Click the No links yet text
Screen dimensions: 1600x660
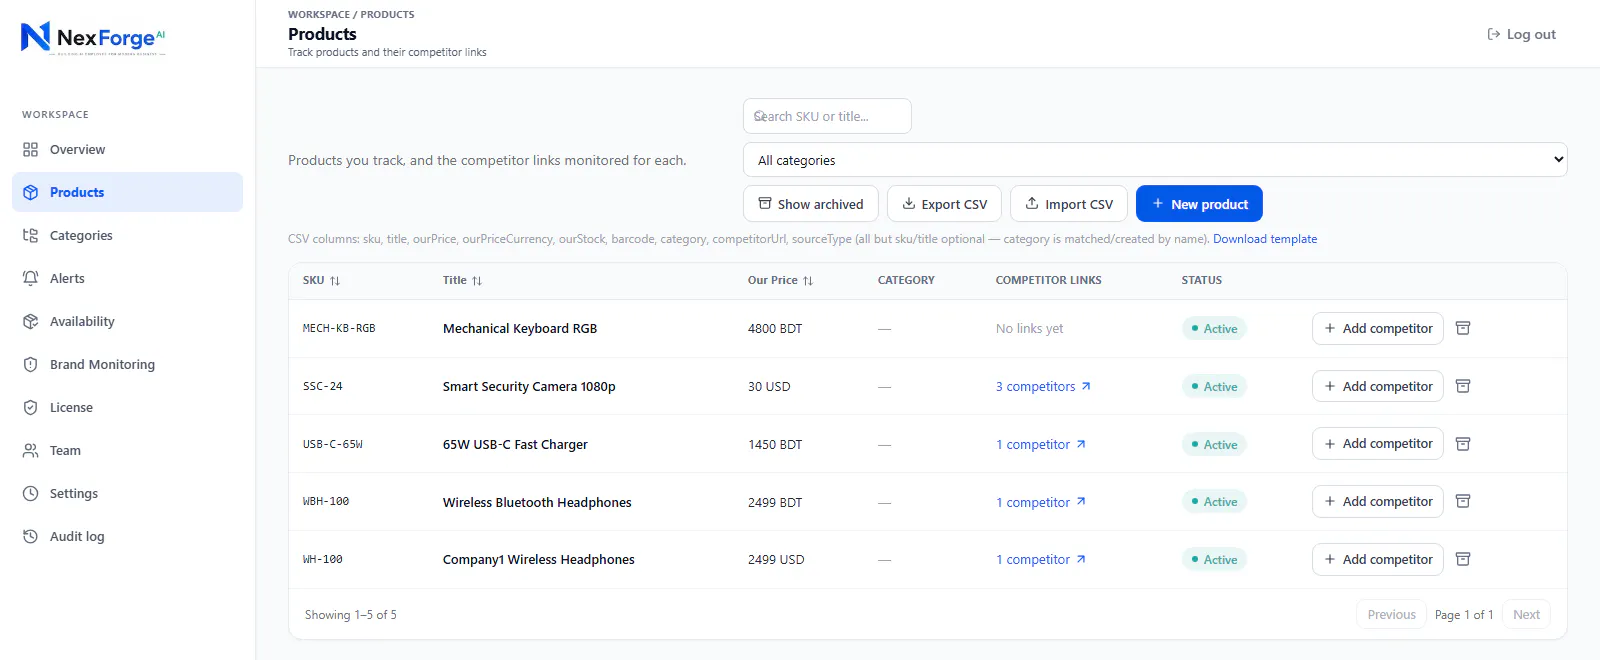1029,328
